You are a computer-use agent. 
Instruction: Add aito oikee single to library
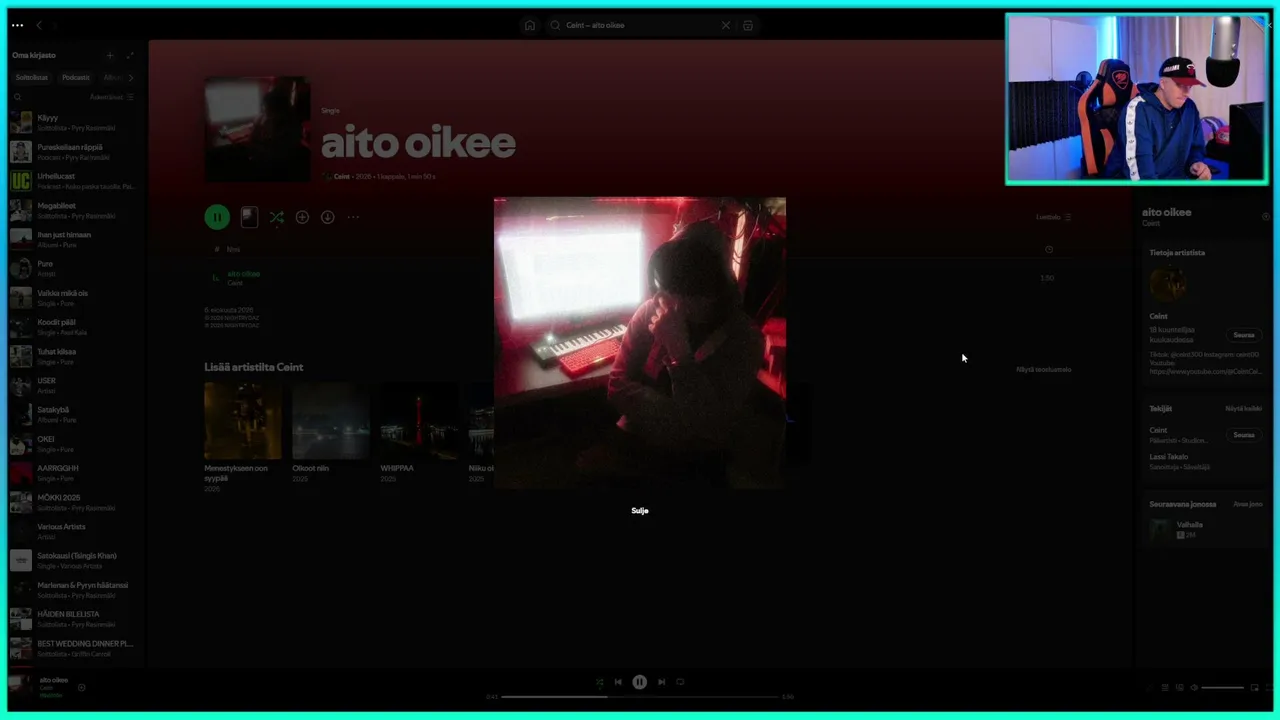pyautogui.click(x=302, y=217)
